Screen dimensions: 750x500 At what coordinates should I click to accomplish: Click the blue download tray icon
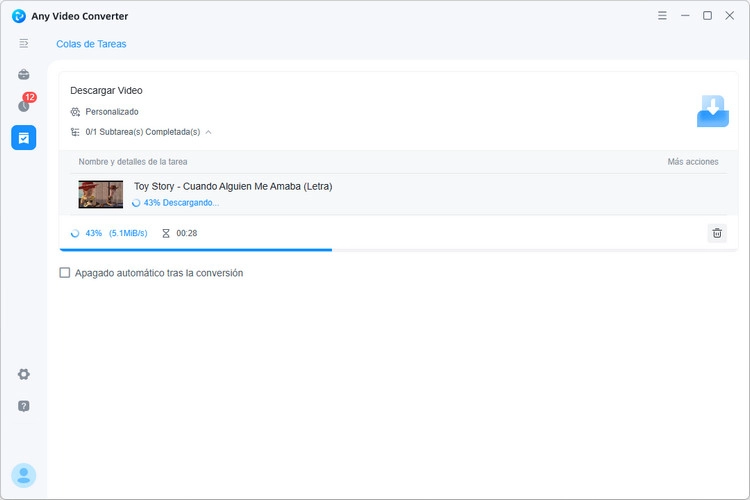(x=713, y=111)
